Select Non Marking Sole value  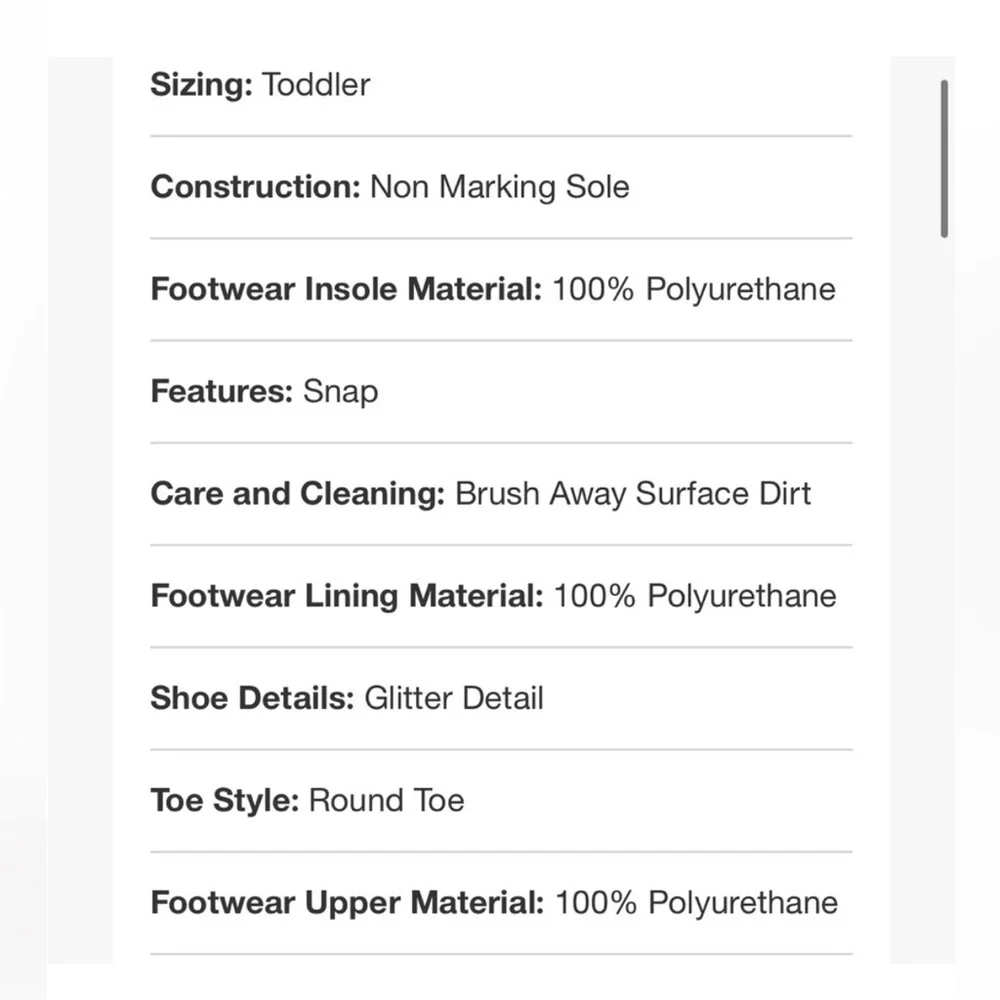tap(499, 187)
